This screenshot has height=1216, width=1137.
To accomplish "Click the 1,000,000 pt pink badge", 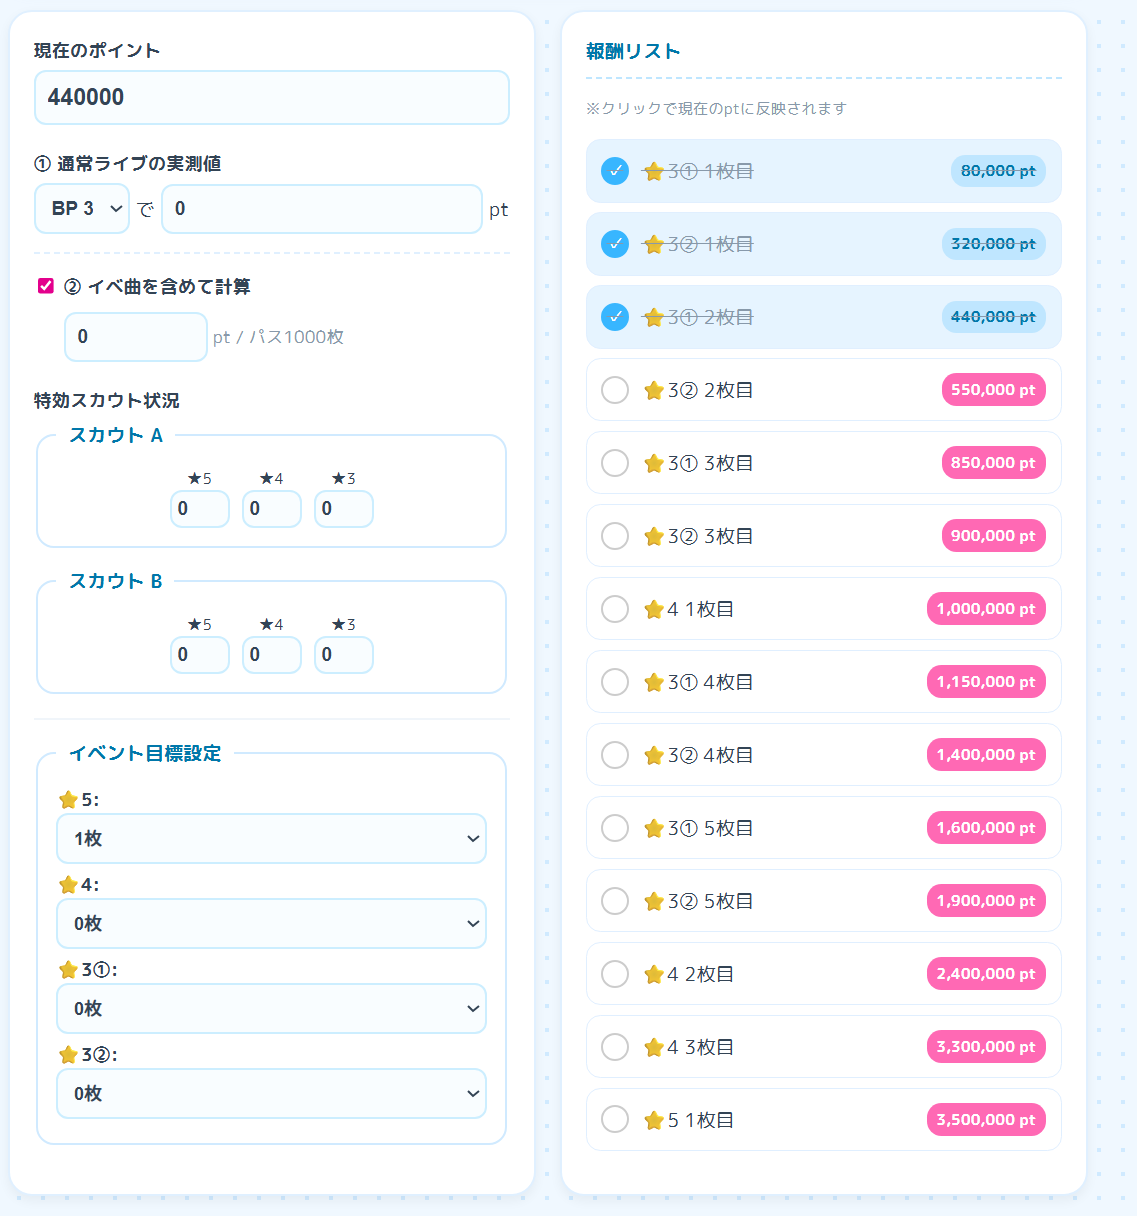I will 986,609.
